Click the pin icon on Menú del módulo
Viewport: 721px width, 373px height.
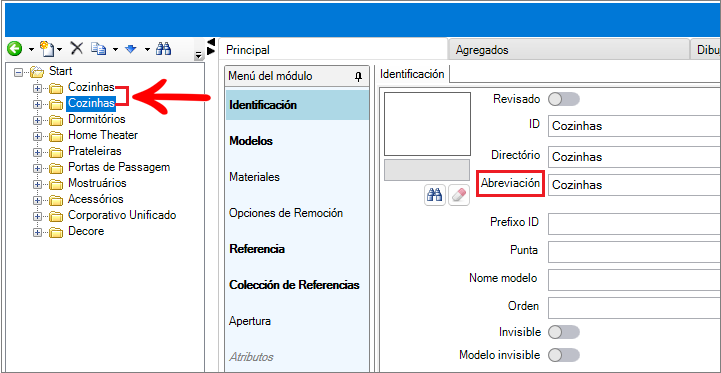pos(359,76)
